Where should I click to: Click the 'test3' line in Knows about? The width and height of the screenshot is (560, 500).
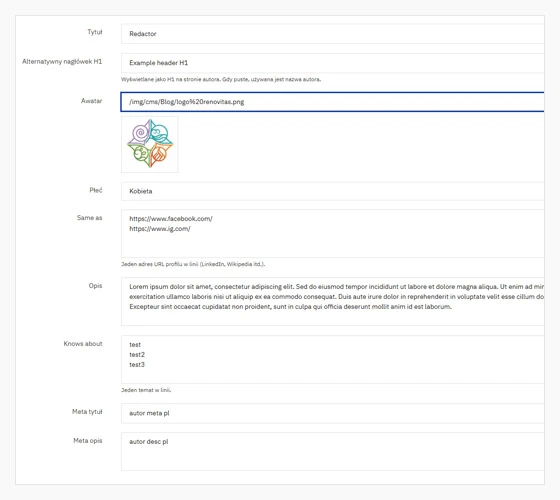pos(137,365)
